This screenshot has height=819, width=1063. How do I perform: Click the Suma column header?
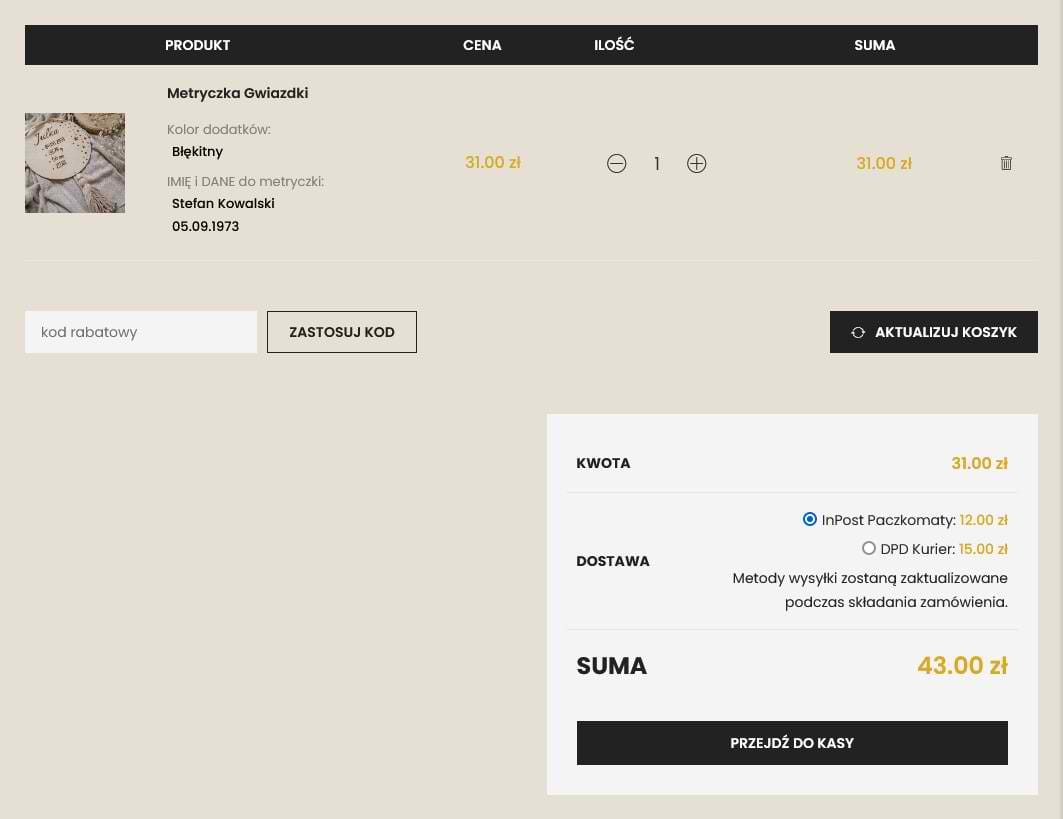[874, 45]
